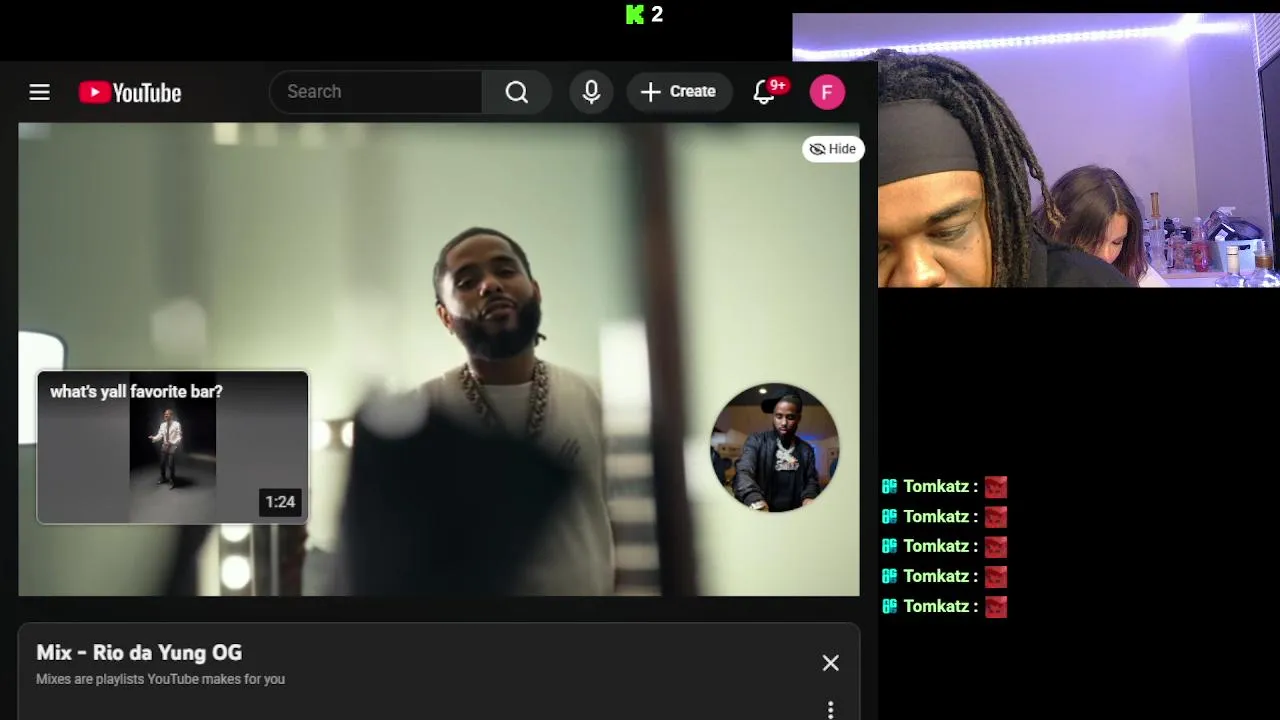Click the 1:24 duration badge on suggested video

click(x=280, y=502)
